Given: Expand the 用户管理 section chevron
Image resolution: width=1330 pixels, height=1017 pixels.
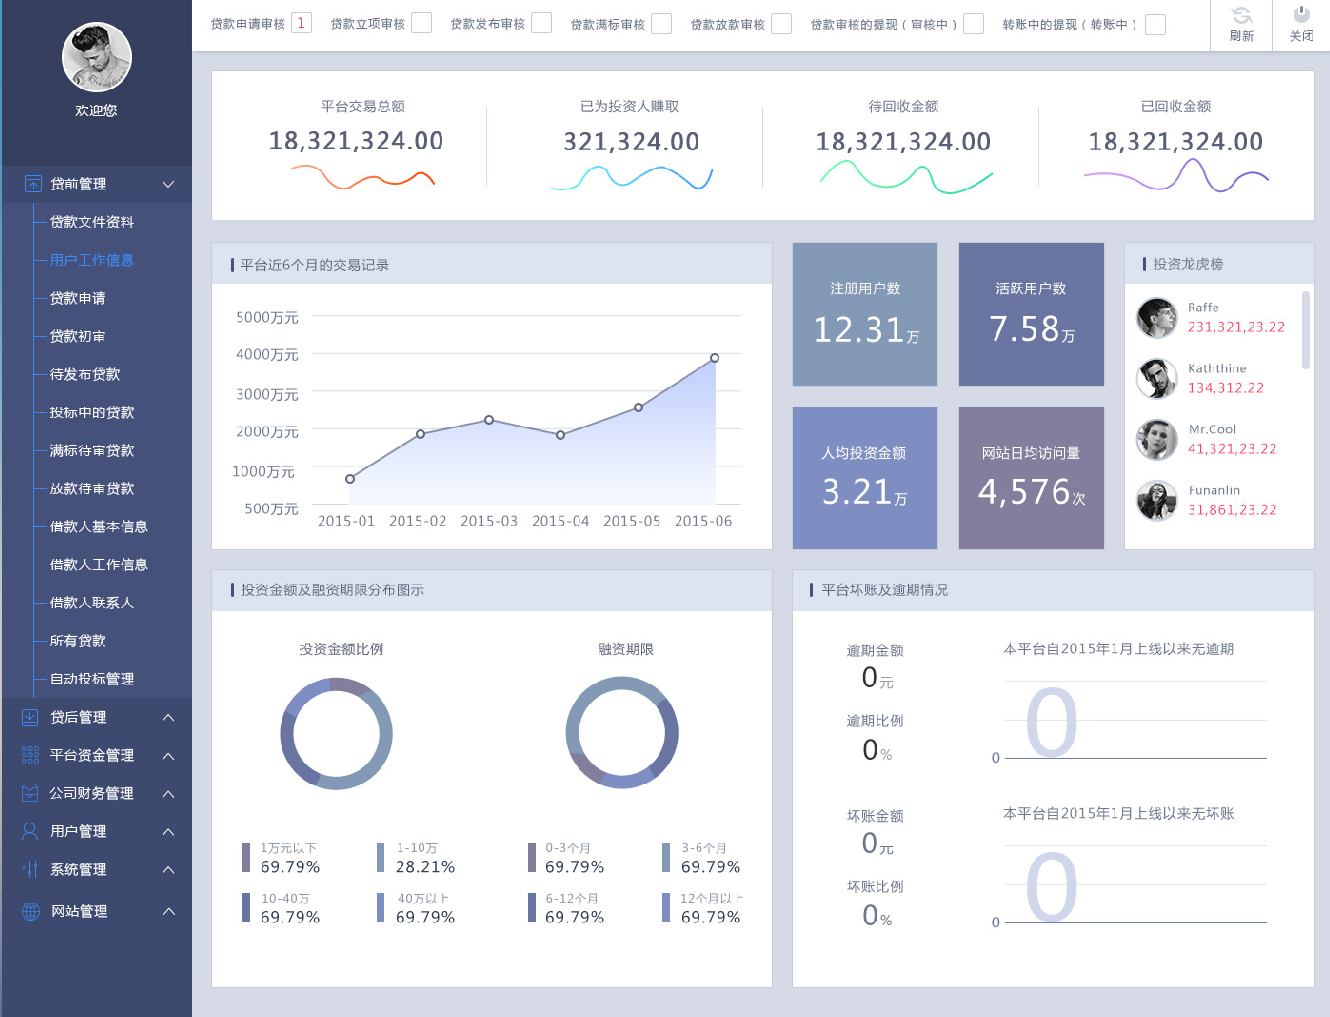Looking at the screenshot, I should tap(168, 831).
